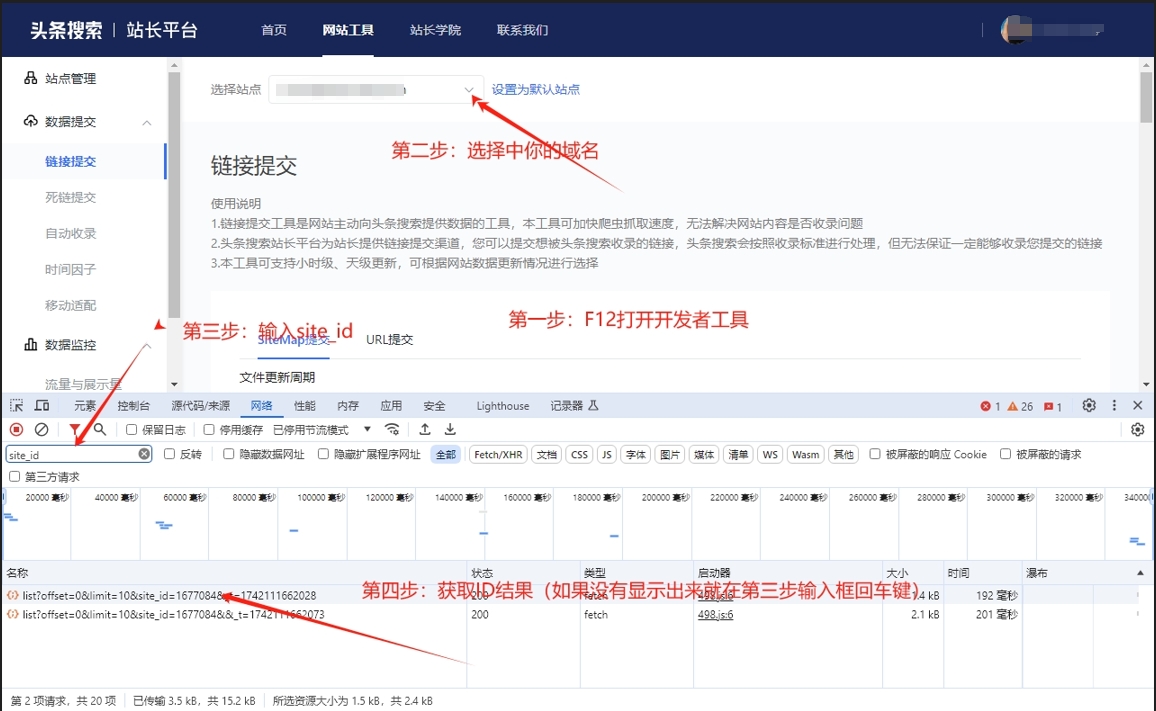Screen dimensions: 1156x711
Task: Go to 首页 in top navigation
Action: pos(274,30)
